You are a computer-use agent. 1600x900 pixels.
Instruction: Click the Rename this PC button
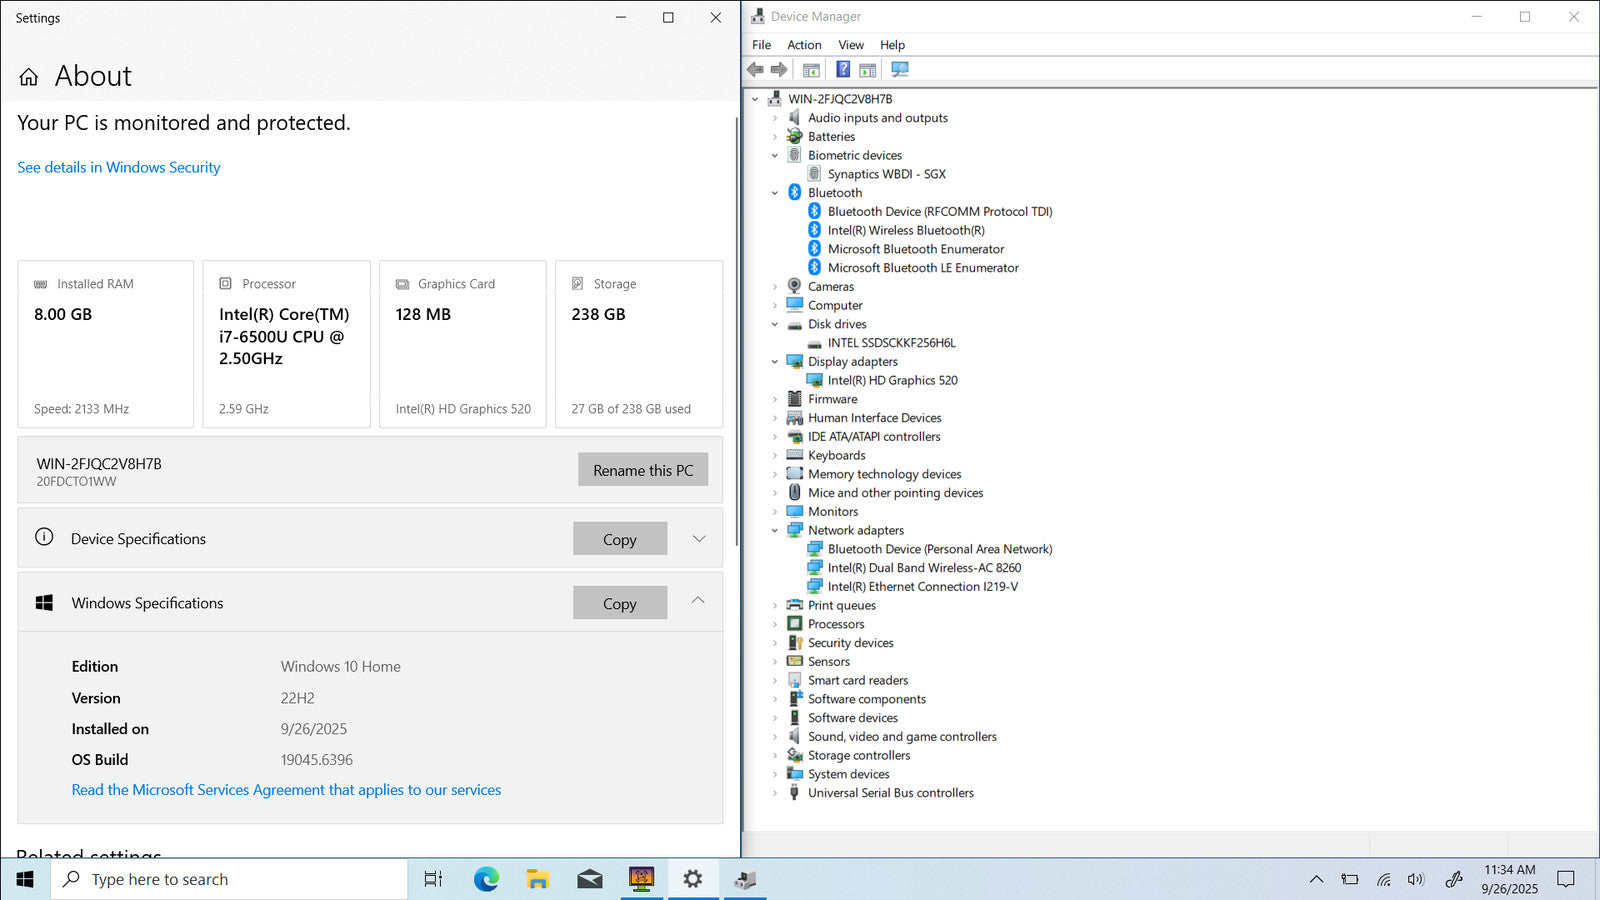pyautogui.click(x=643, y=470)
